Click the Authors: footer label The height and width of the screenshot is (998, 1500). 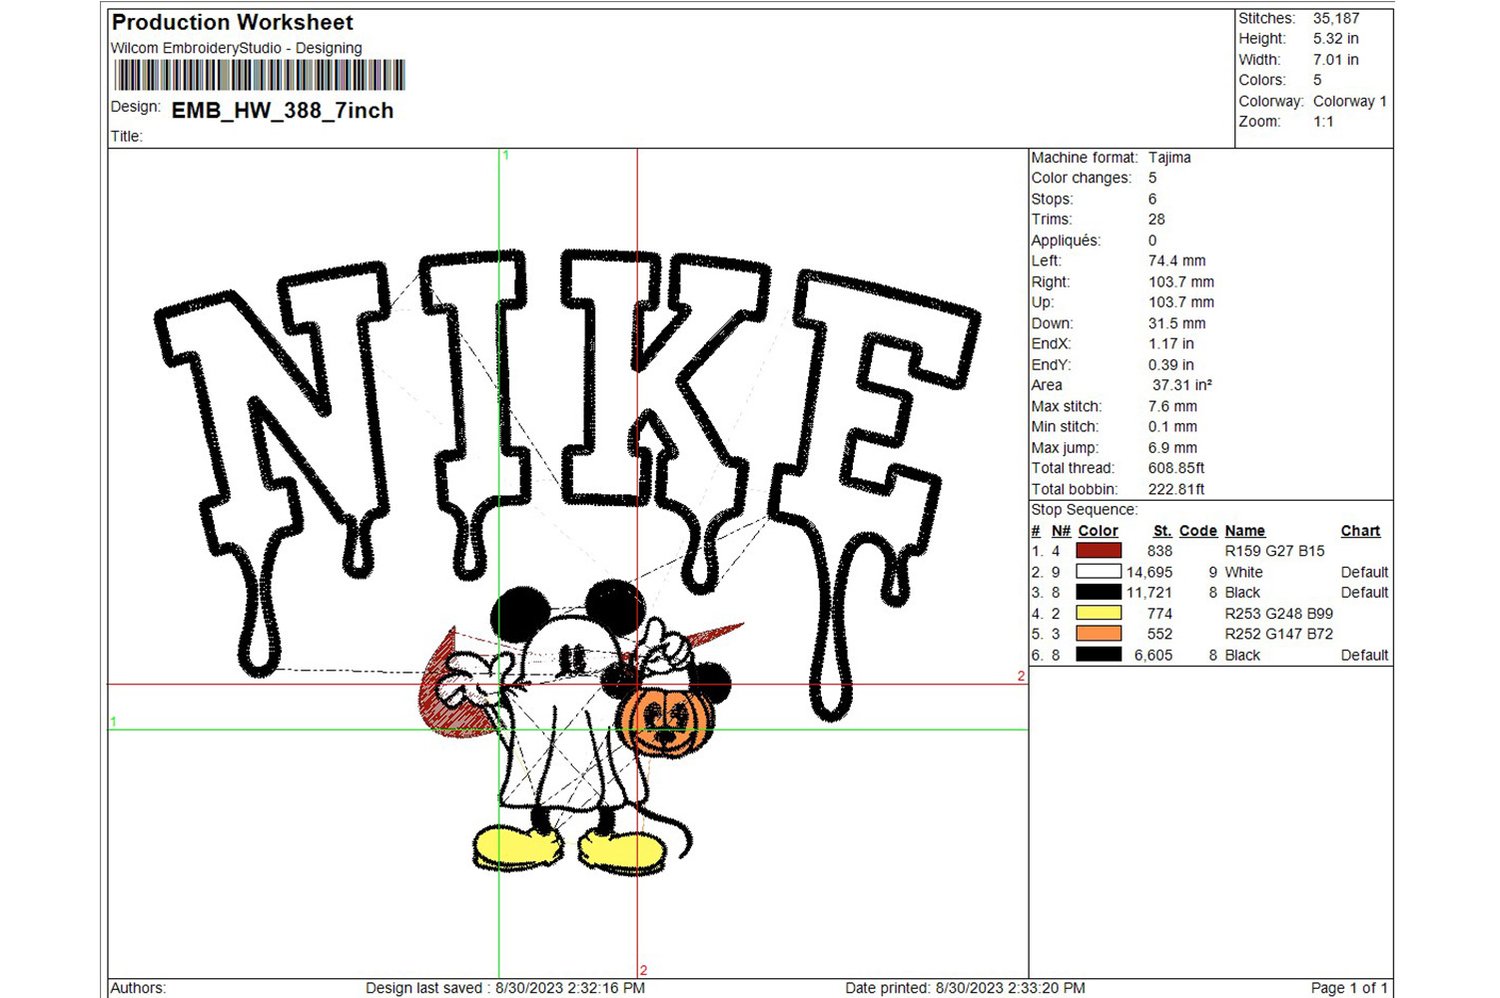(x=138, y=988)
